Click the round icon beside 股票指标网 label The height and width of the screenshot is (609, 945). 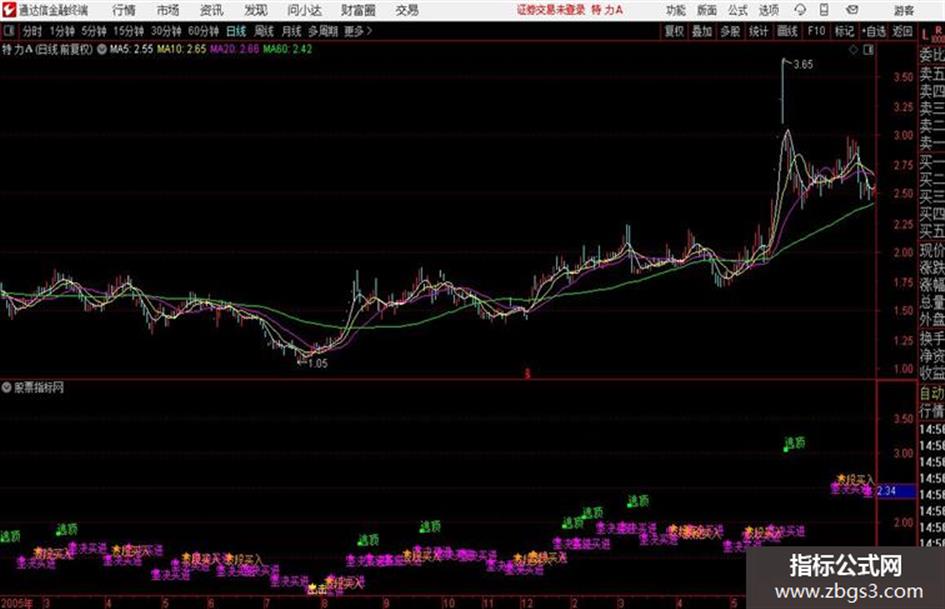pos(7,387)
